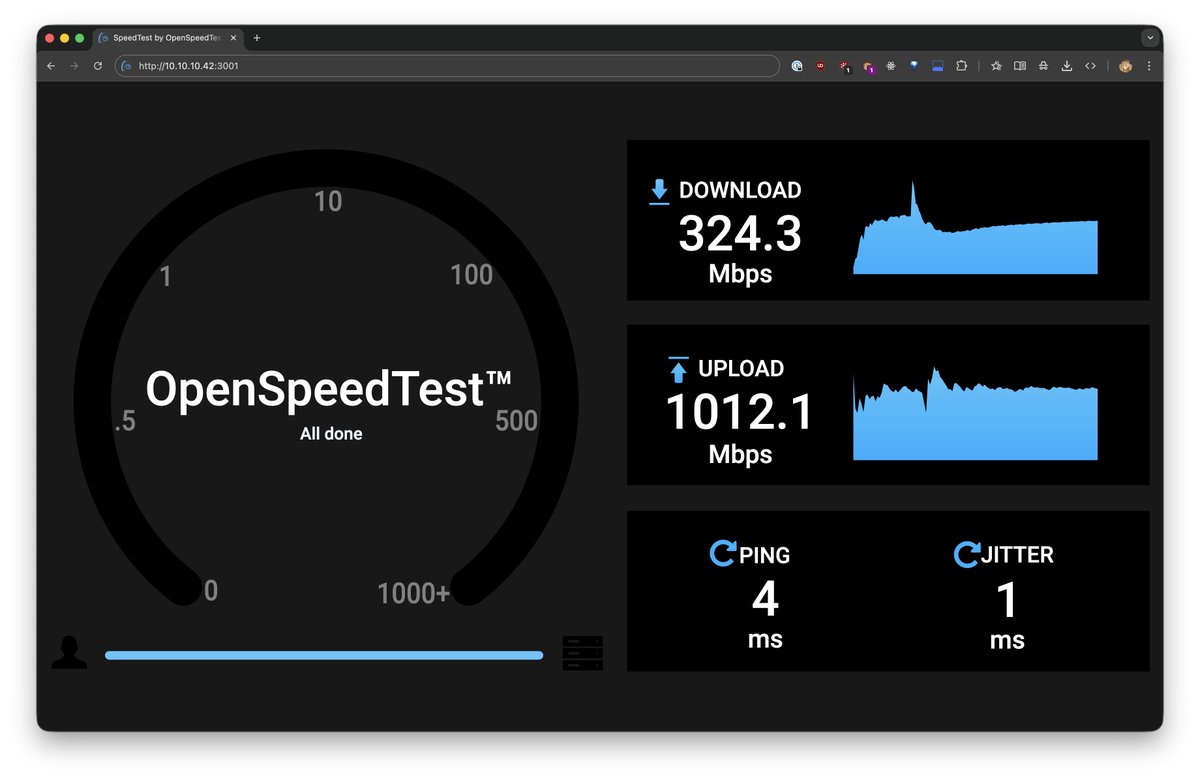Viewport: 1200px width, 780px height.
Task: Open the Chrome three-dot menu
Action: click(x=1148, y=66)
